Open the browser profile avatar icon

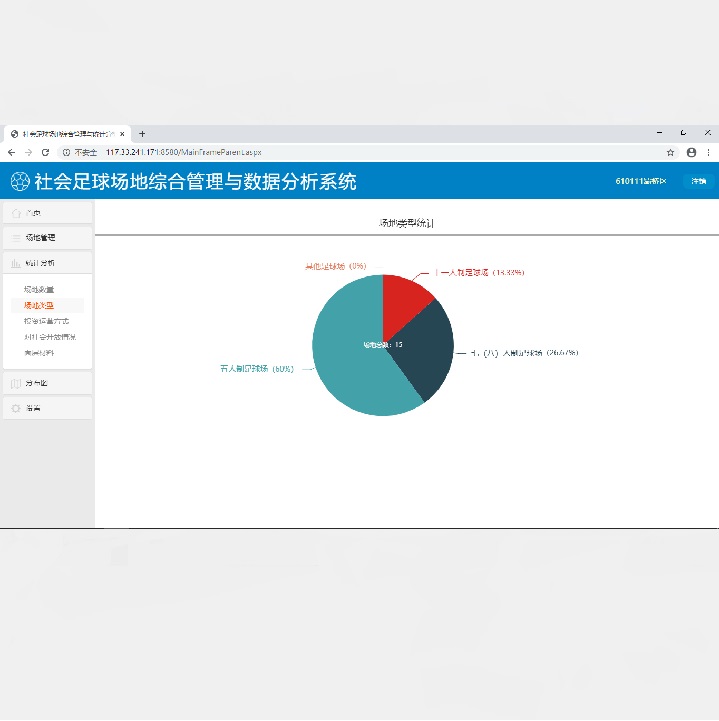pos(691,152)
